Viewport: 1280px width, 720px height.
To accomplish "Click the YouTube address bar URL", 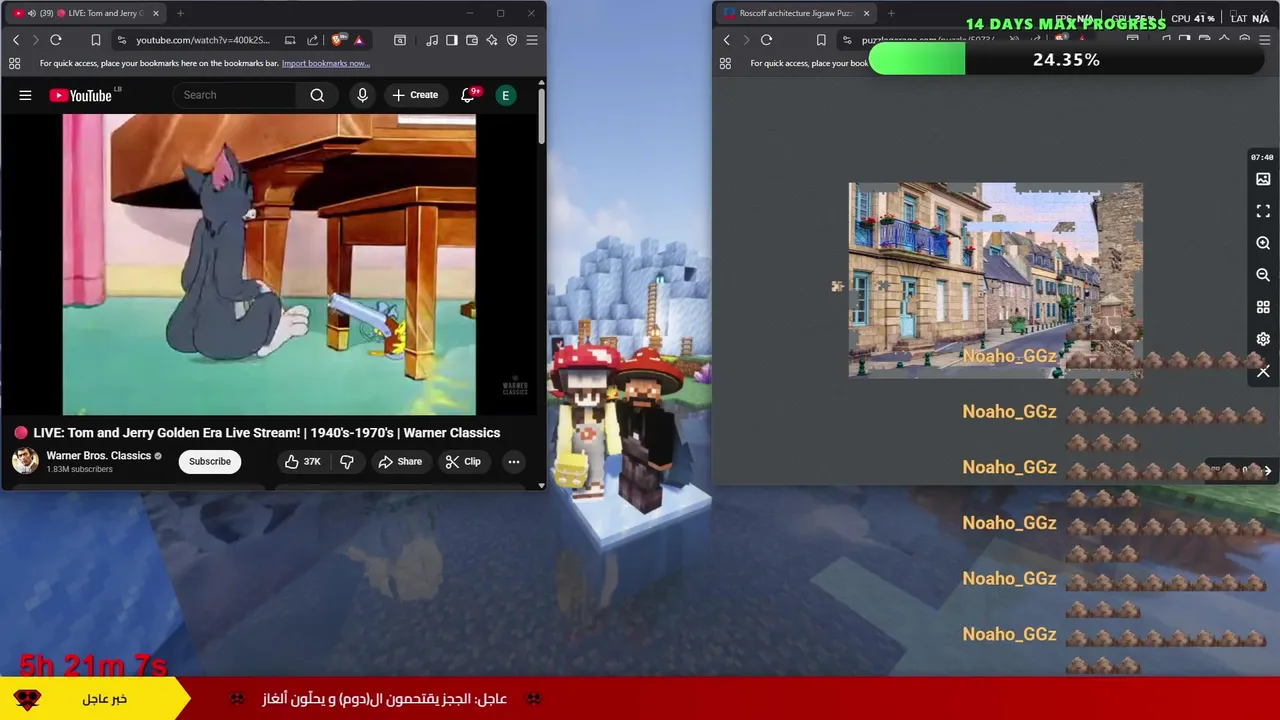I will (x=203, y=40).
